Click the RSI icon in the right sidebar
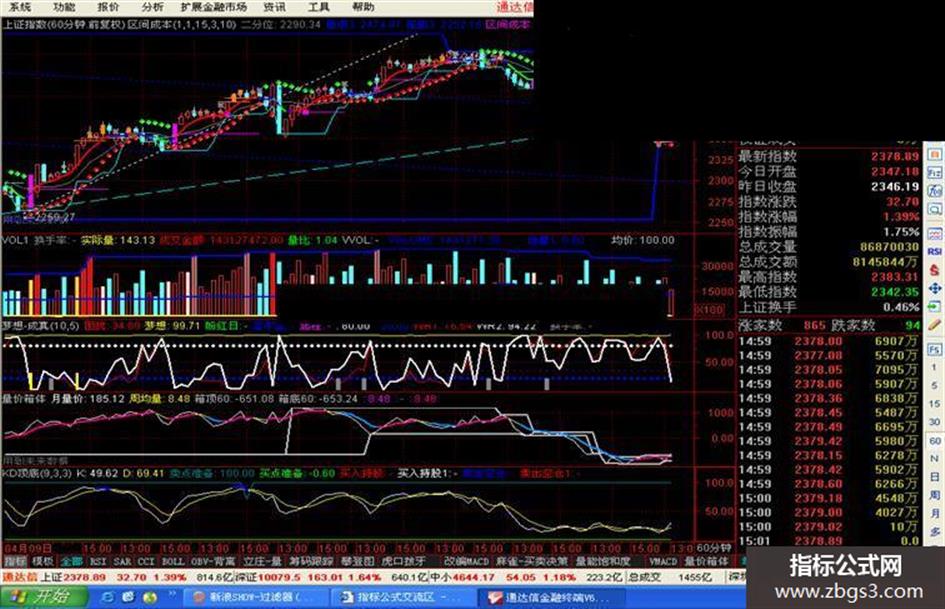 click(x=935, y=251)
